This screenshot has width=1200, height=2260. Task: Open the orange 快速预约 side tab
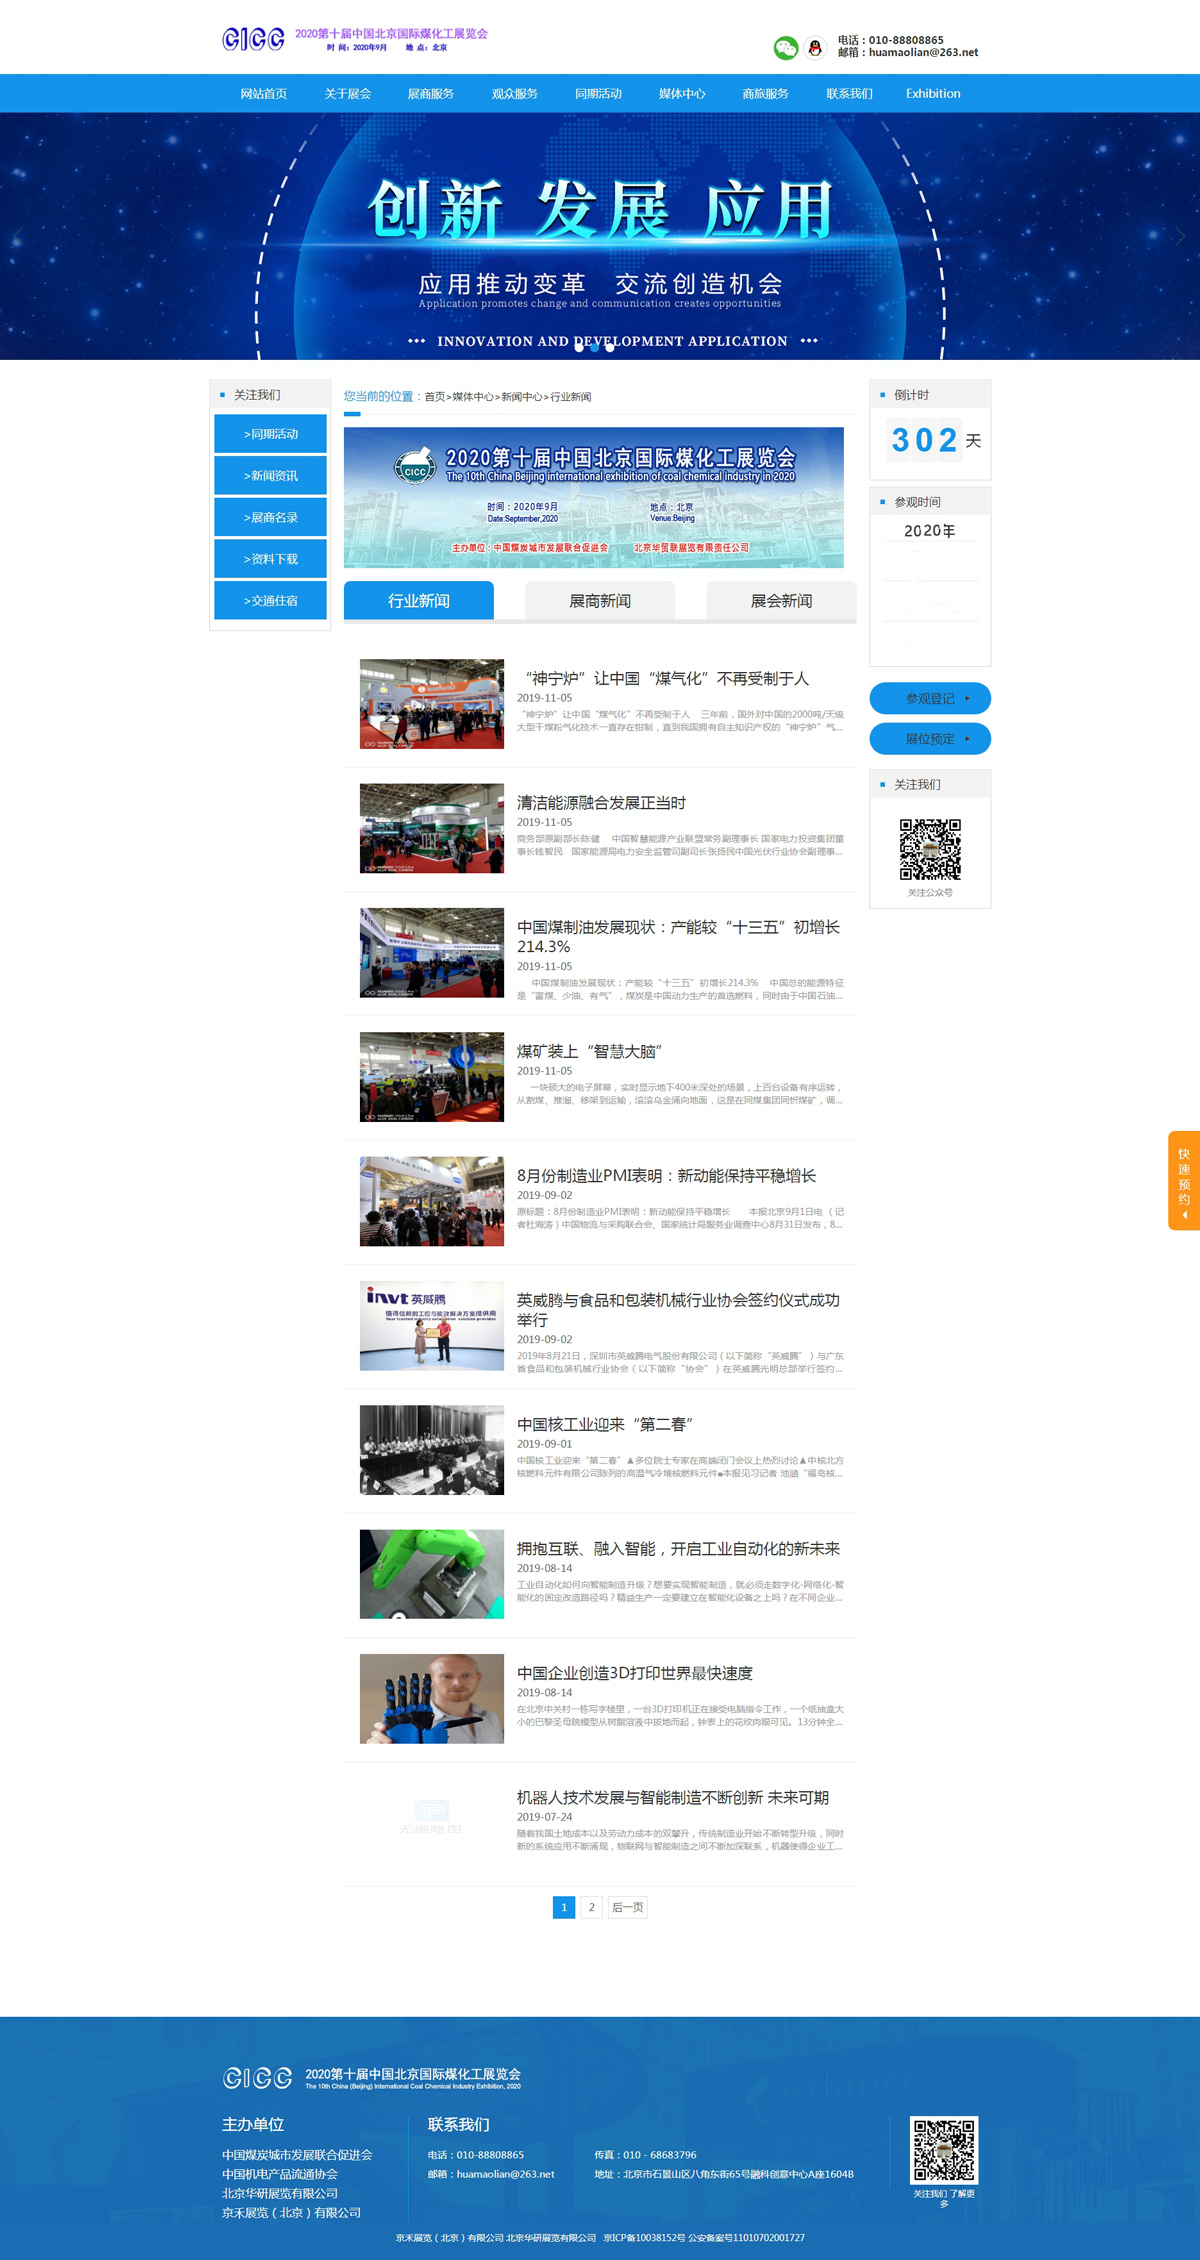pos(1183,1180)
